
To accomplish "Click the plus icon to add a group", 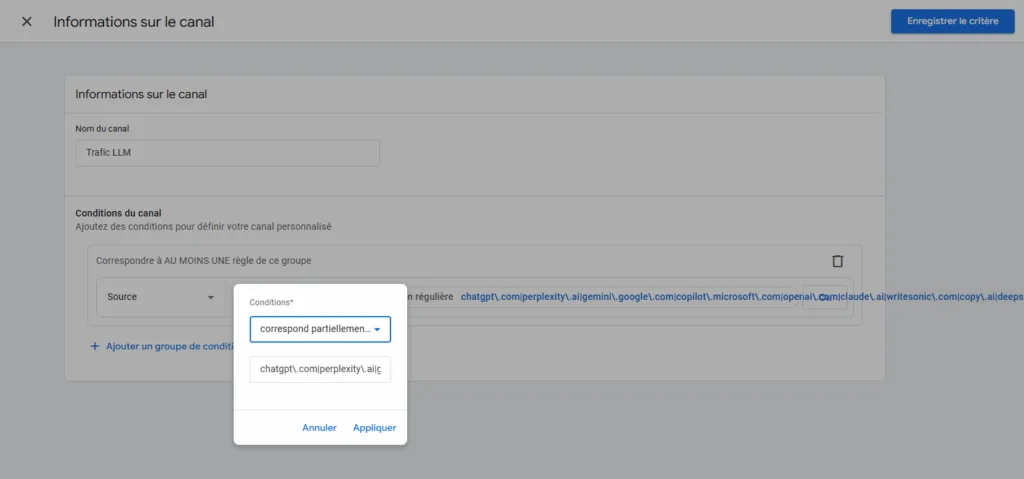I will click(95, 346).
